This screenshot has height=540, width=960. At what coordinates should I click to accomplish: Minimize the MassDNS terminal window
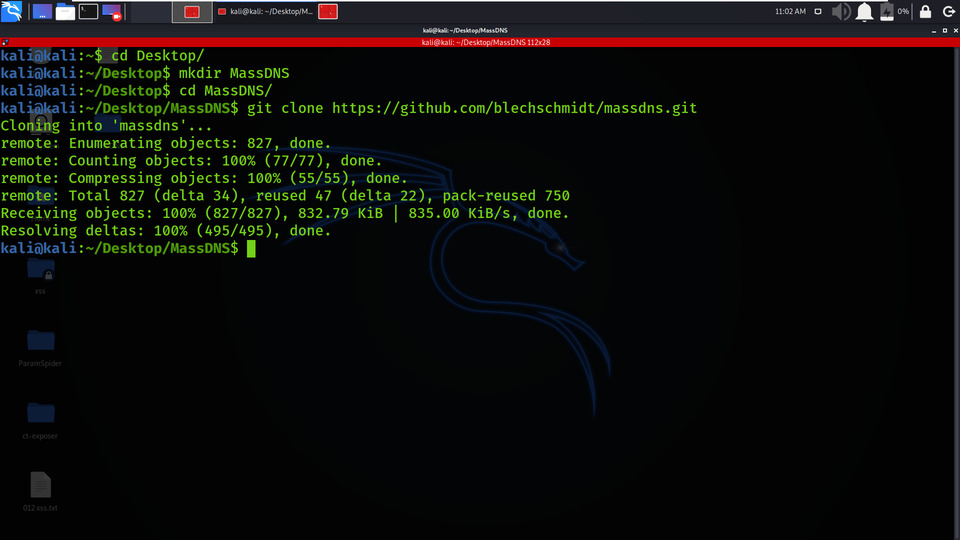click(934, 31)
